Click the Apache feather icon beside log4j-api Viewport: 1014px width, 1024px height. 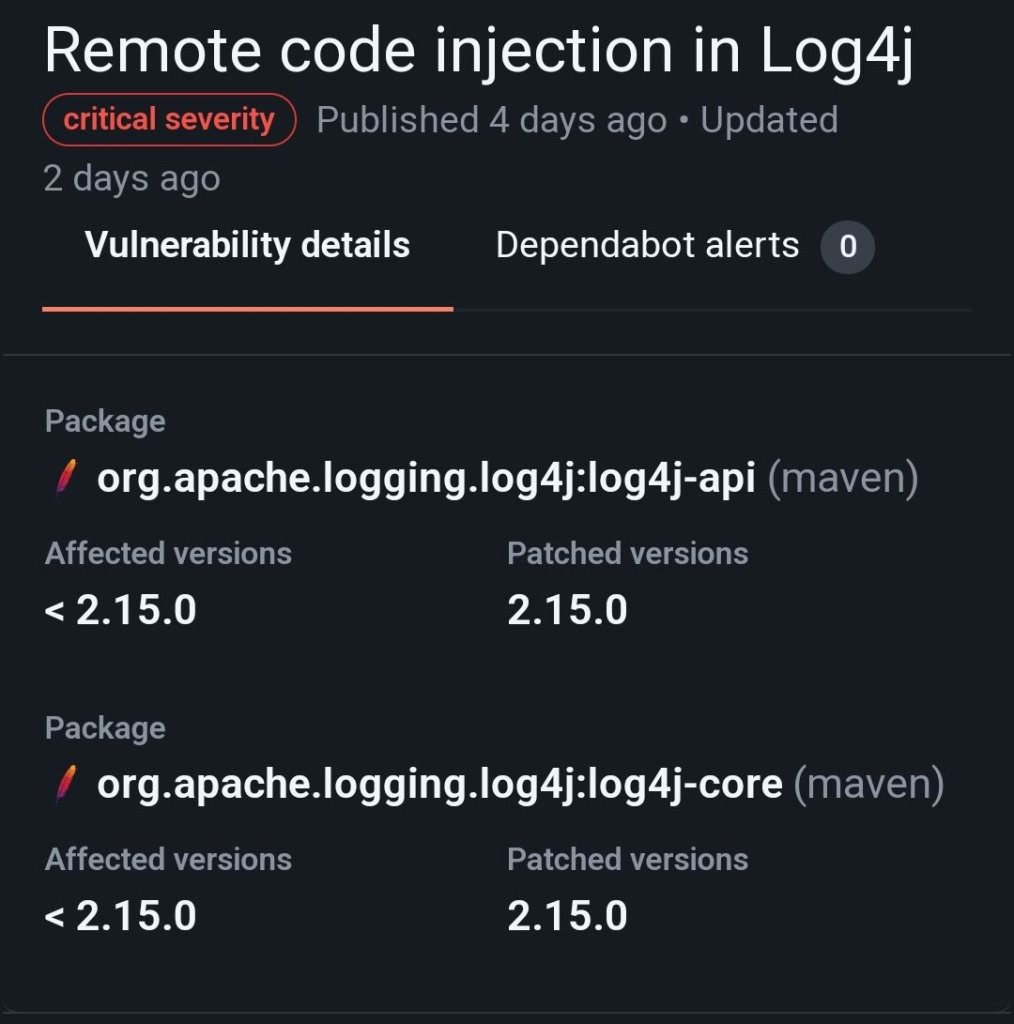[63, 480]
